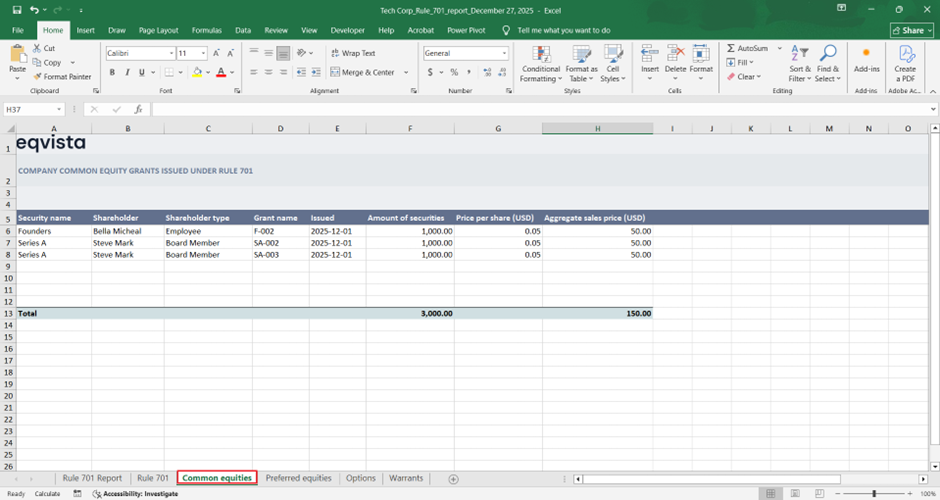940x500 pixels.
Task: Open Conditional Formatting menu
Action: coord(540,60)
